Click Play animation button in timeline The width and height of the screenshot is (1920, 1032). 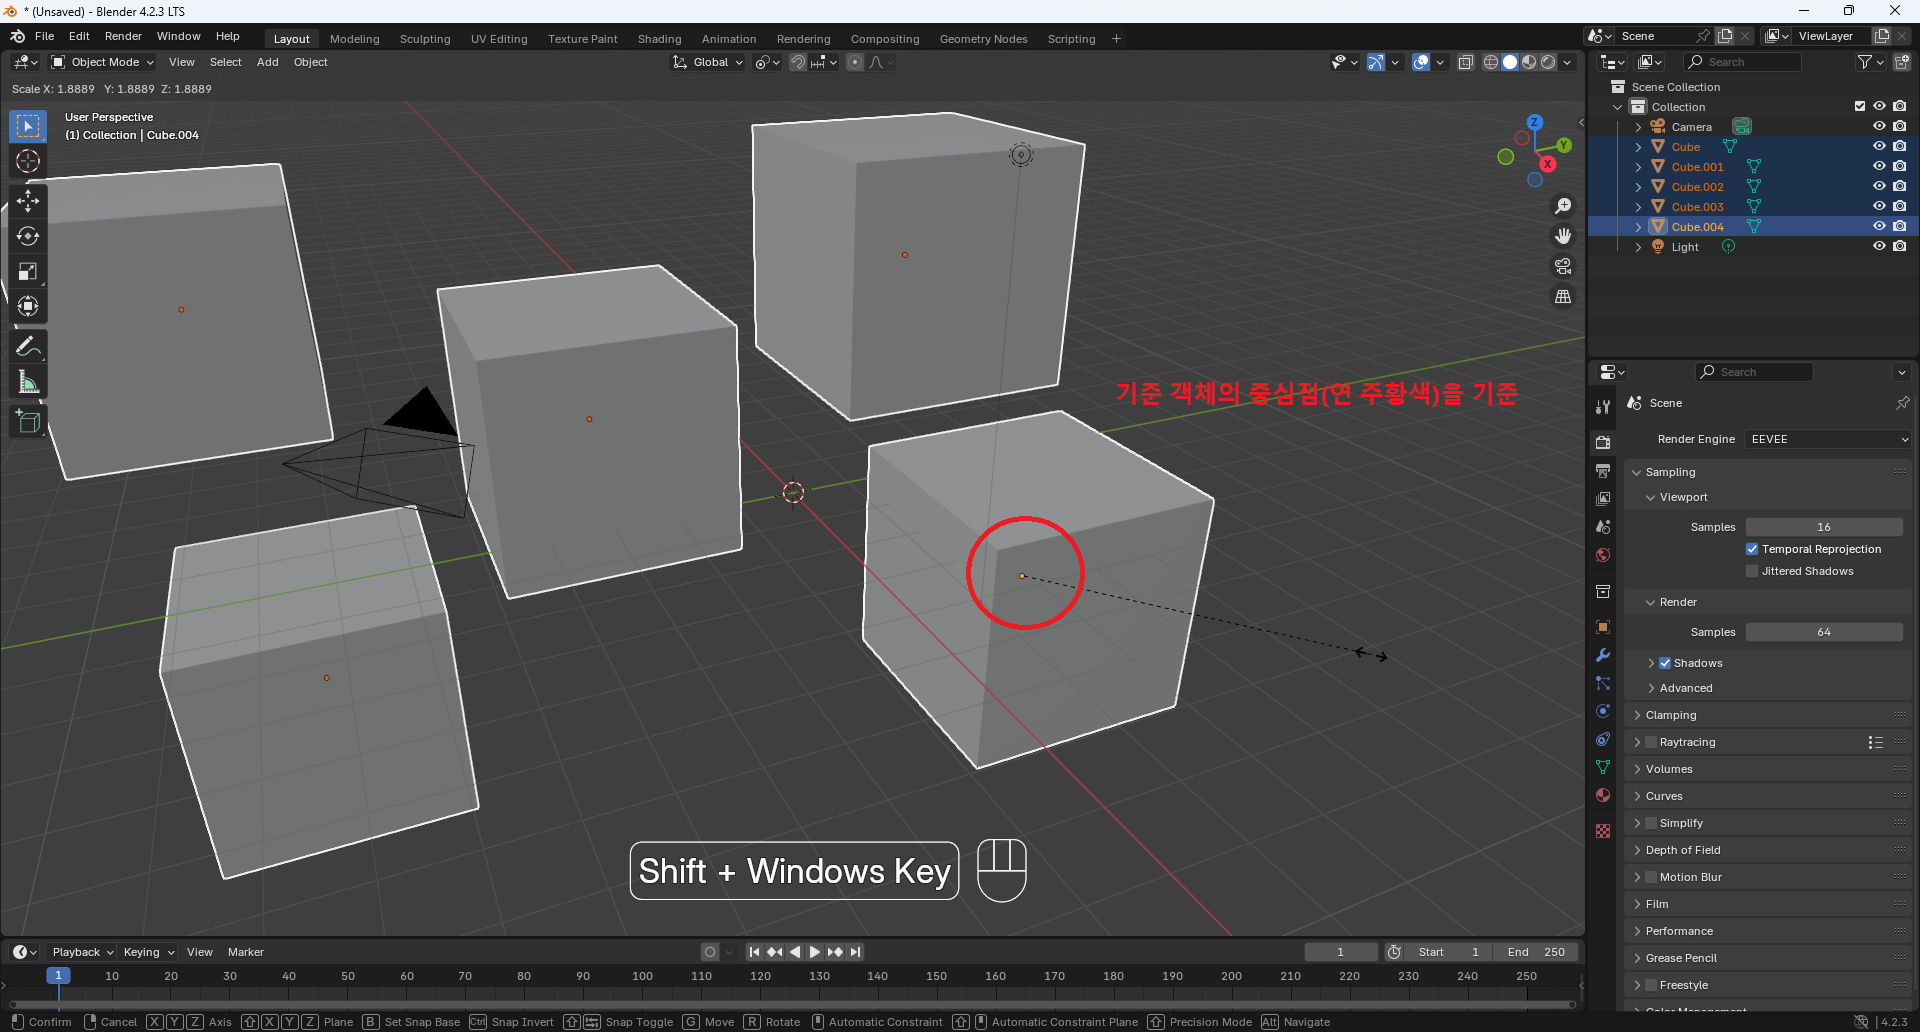click(815, 952)
